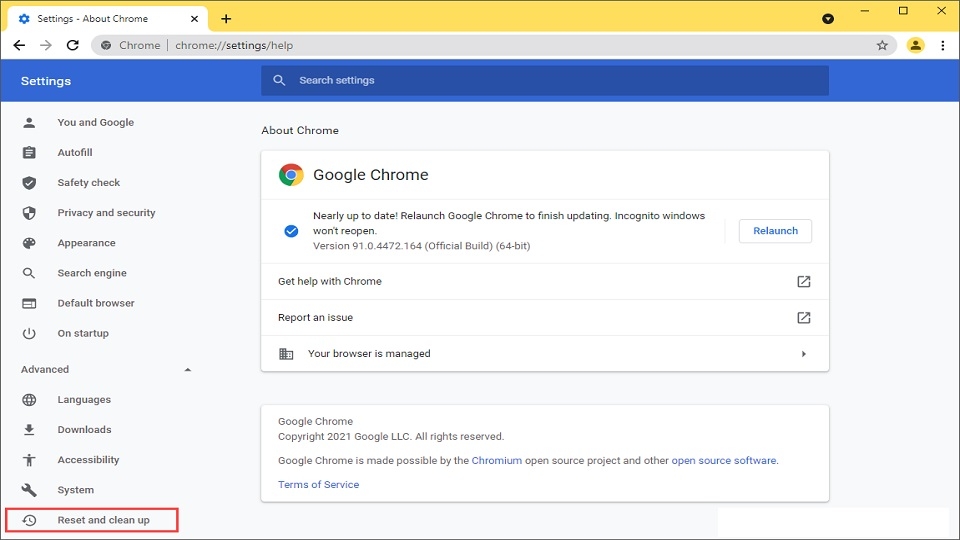This screenshot has height=540, width=960.
Task: Open Terms of Service link
Action: tap(318, 484)
